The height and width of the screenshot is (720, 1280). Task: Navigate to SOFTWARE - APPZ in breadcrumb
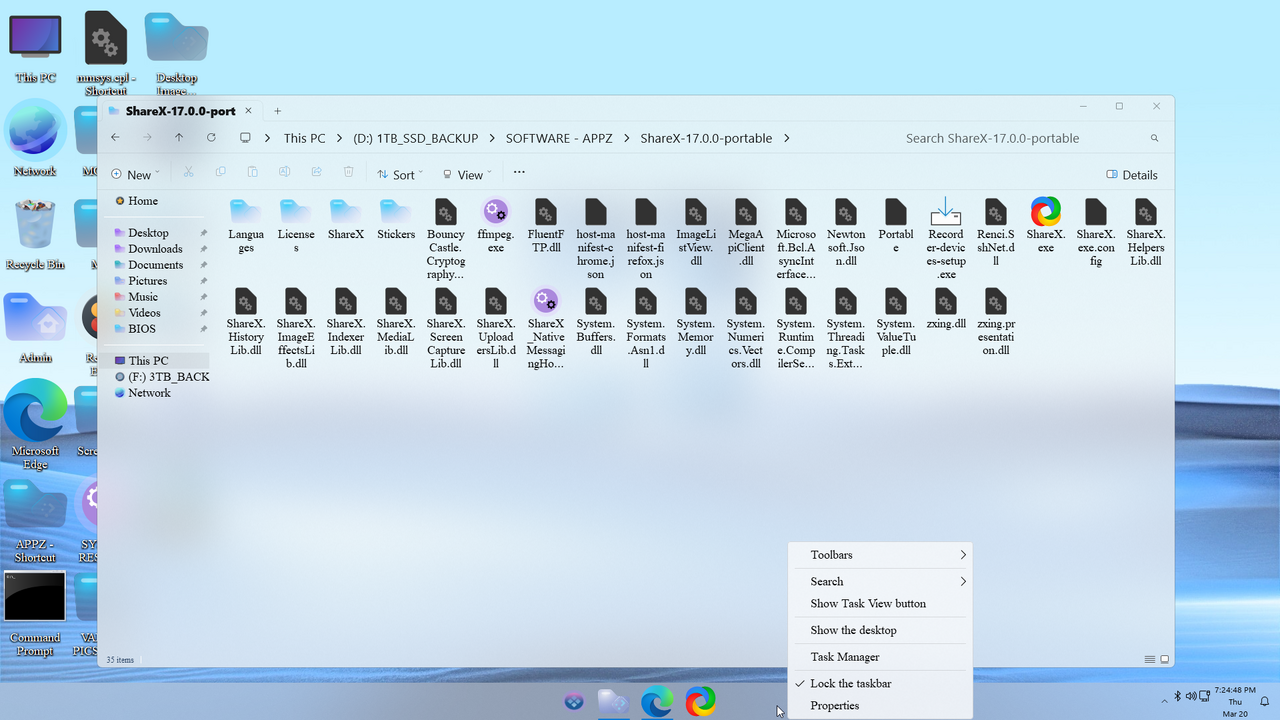[x=559, y=138]
